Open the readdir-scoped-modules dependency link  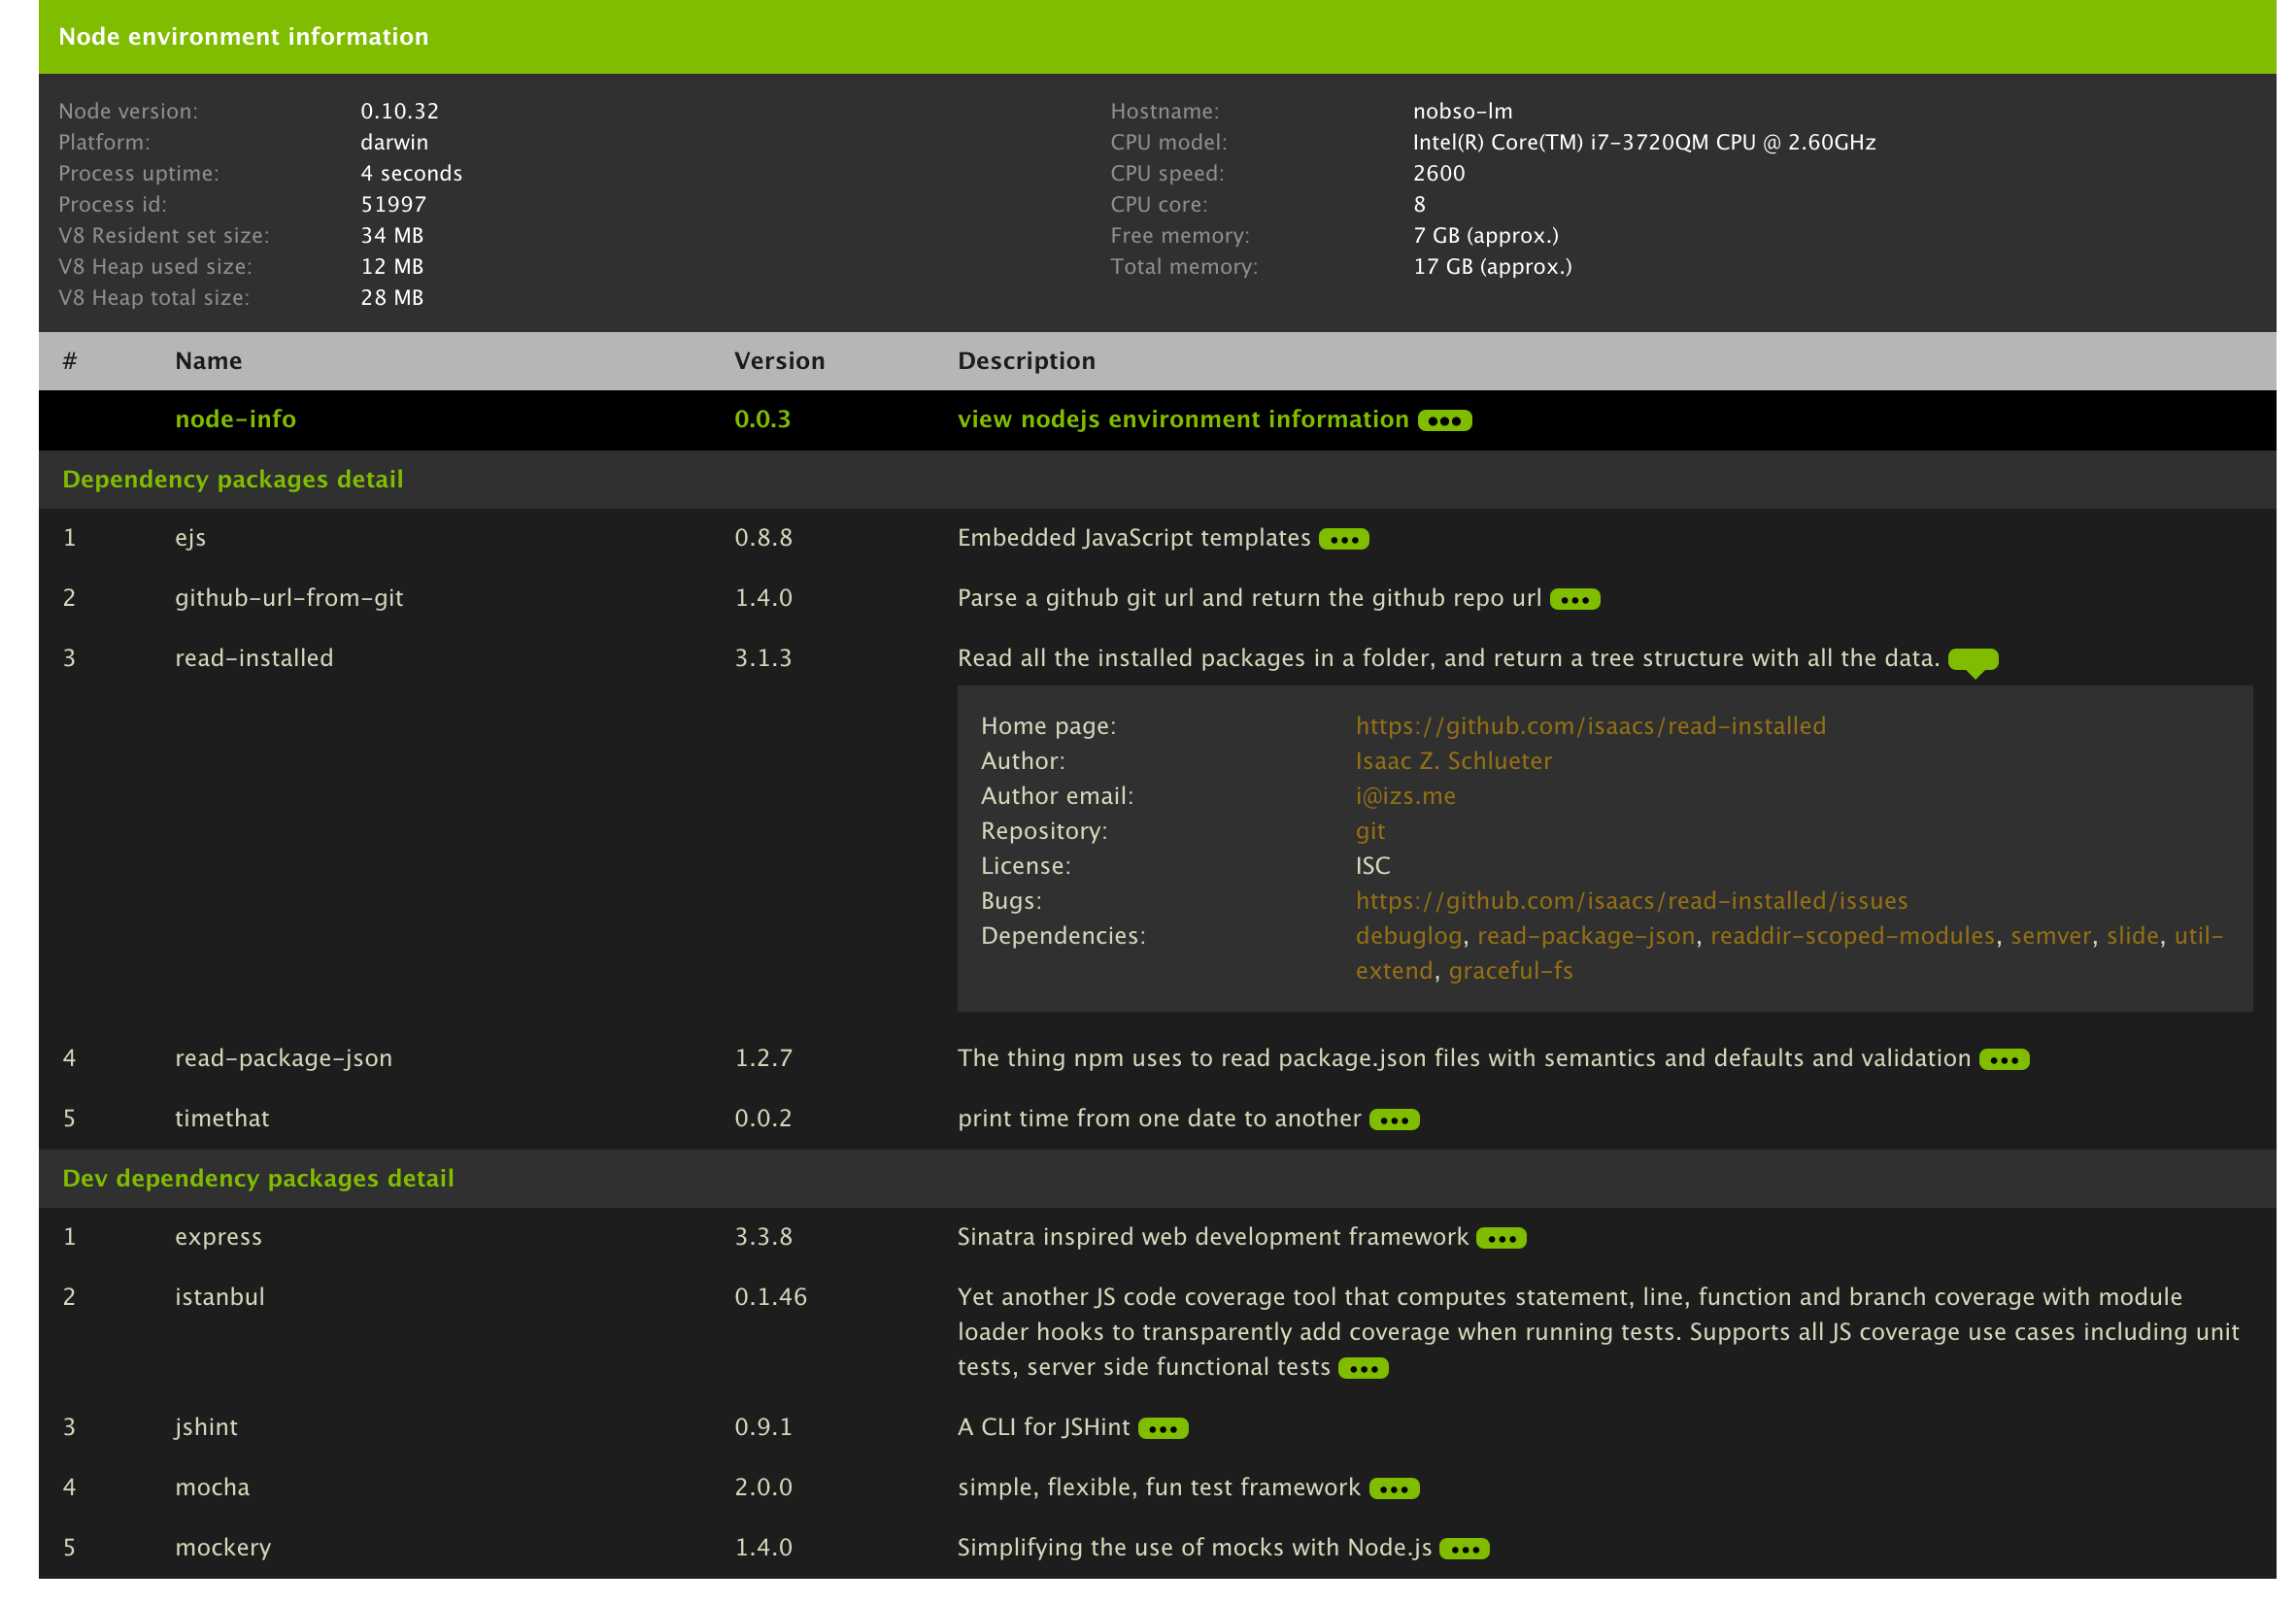(x=1851, y=936)
